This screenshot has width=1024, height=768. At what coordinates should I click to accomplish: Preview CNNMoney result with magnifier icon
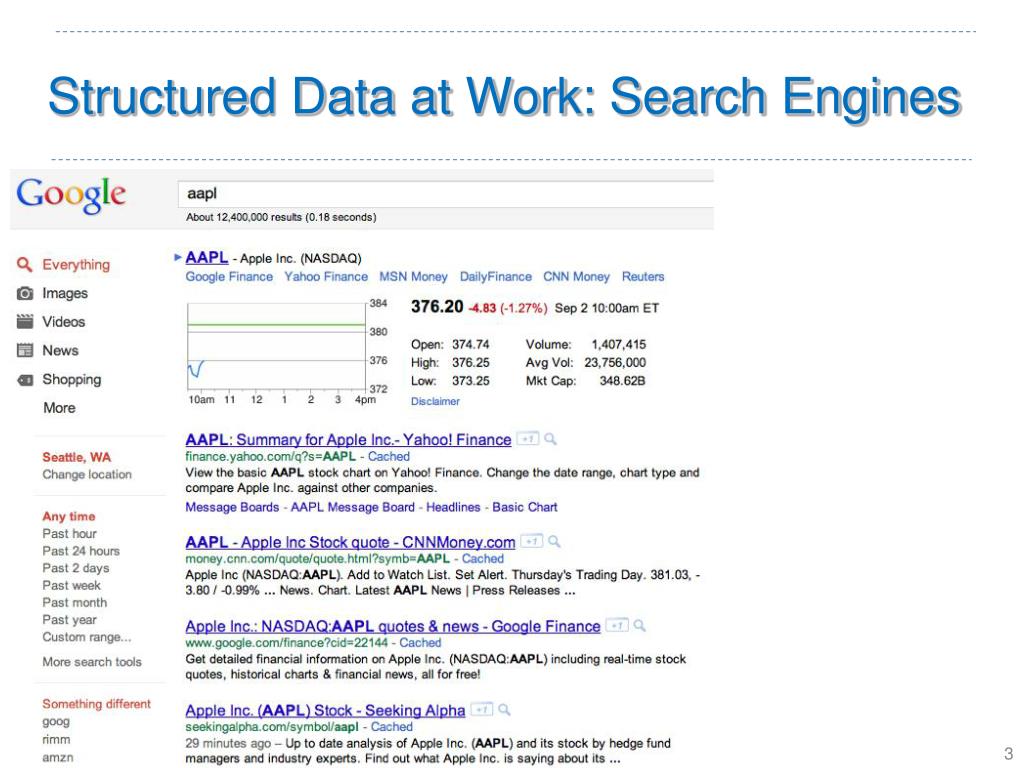(x=554, y=541)
